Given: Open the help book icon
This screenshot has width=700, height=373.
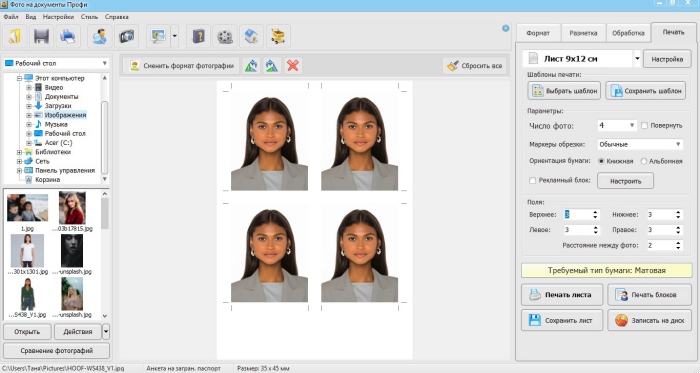Looking at the screenshot, I should click(x=198, y=36).
